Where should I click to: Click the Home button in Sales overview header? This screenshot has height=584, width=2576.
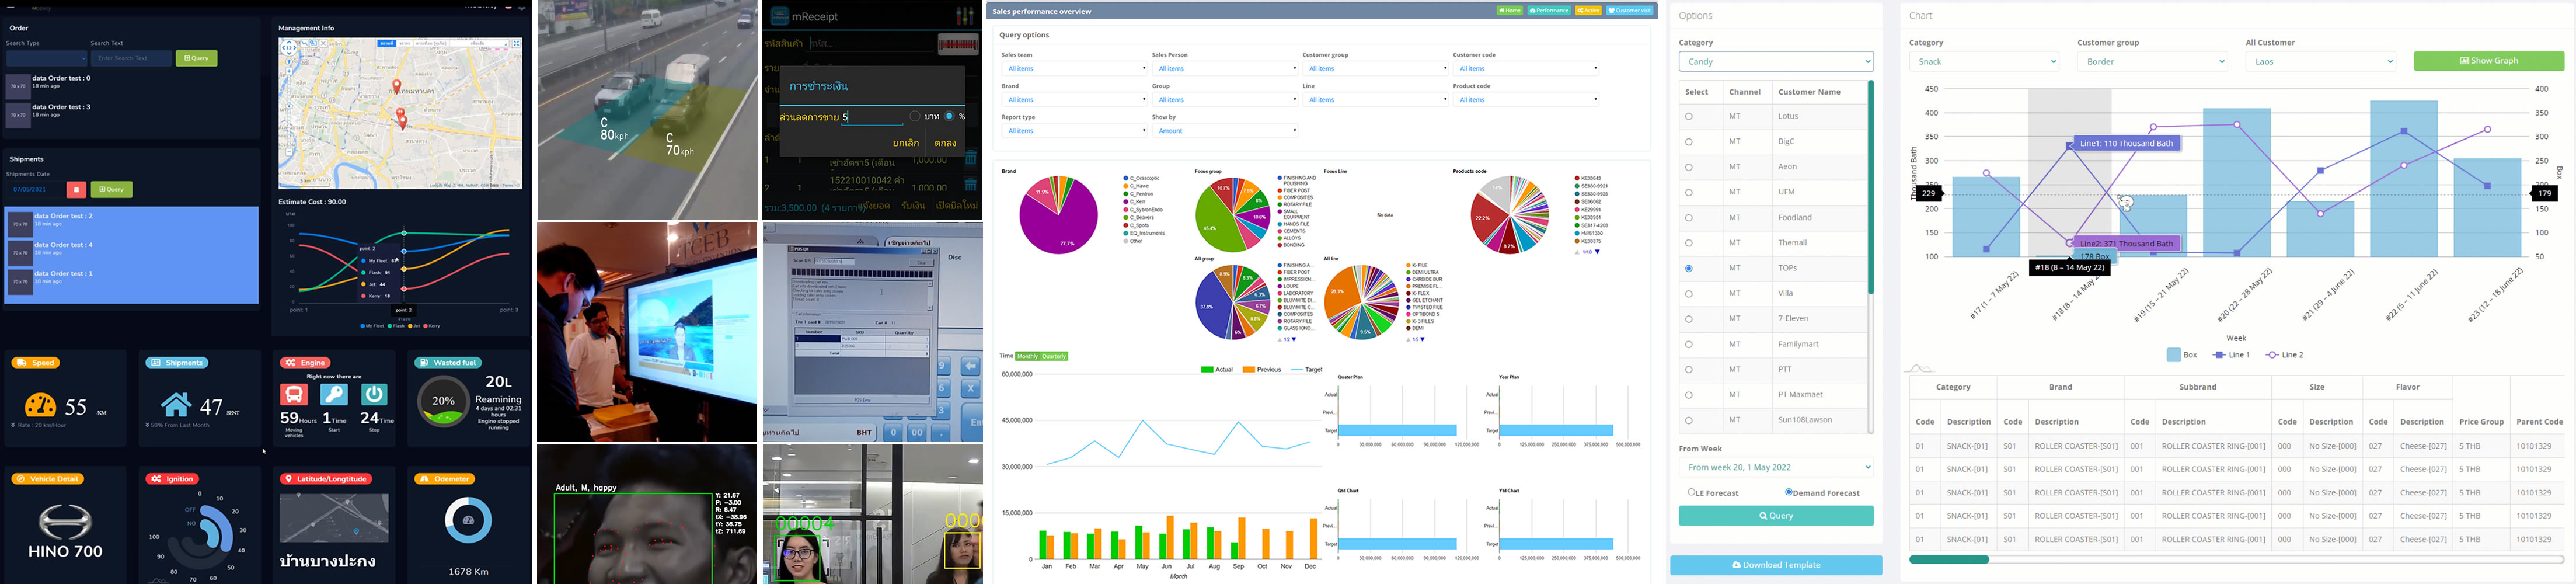tap(1509, 10)
